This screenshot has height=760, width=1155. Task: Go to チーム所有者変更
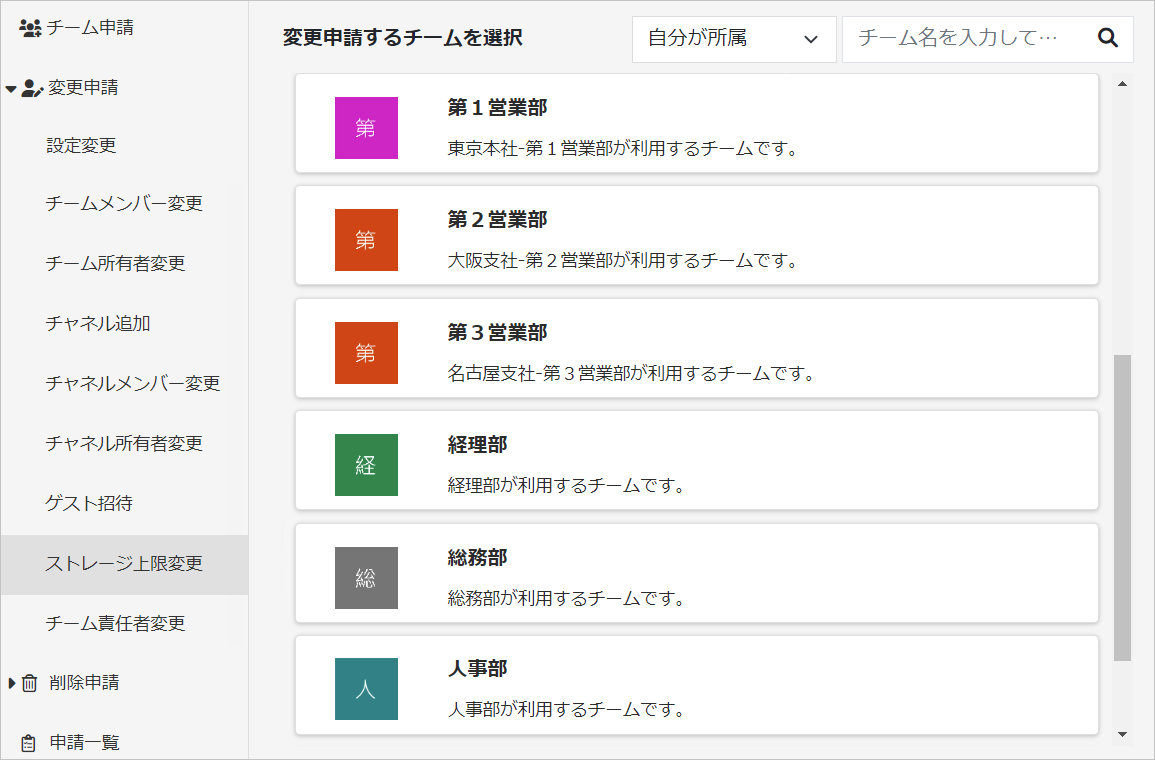pyautogui.click(x=115, y=264)
